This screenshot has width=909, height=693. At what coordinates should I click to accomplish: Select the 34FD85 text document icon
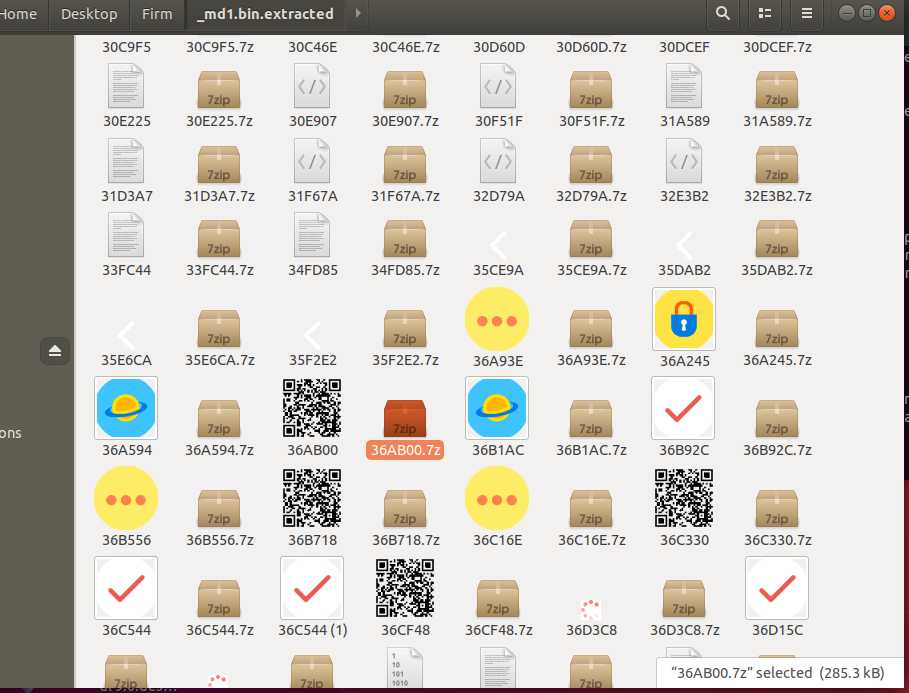tap(312, 235)
